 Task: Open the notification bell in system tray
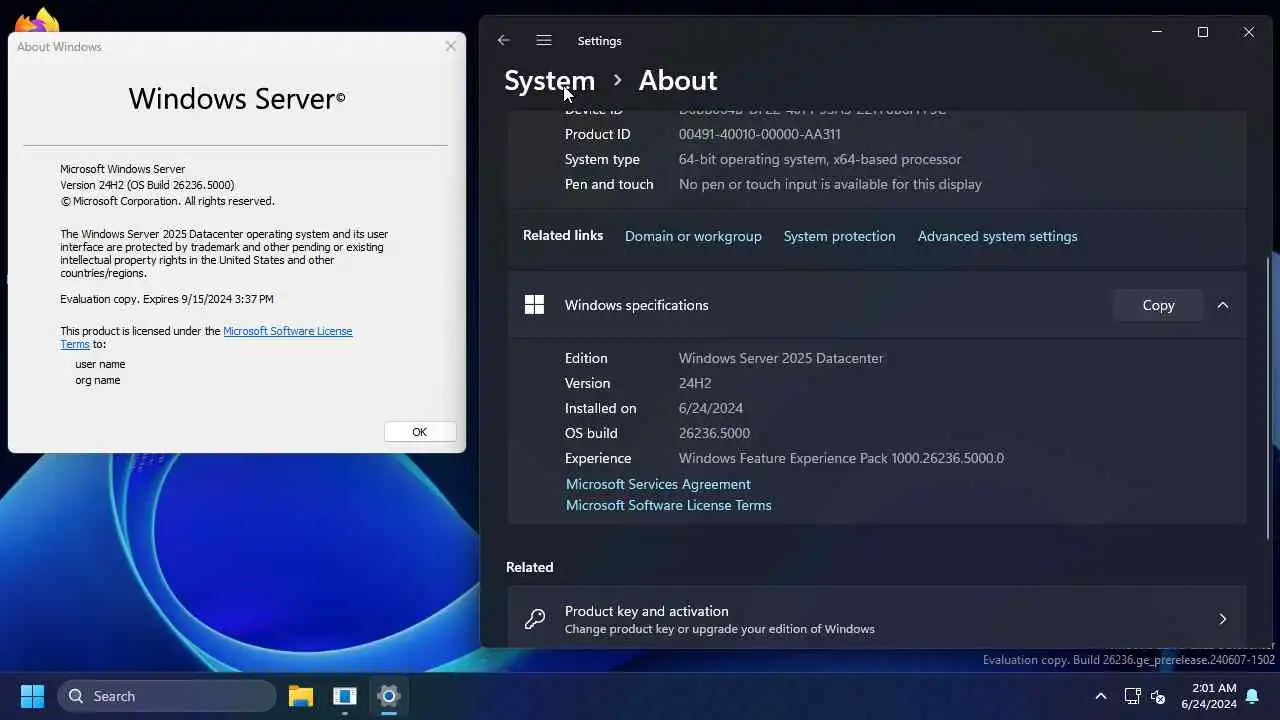coord(1251,696)
